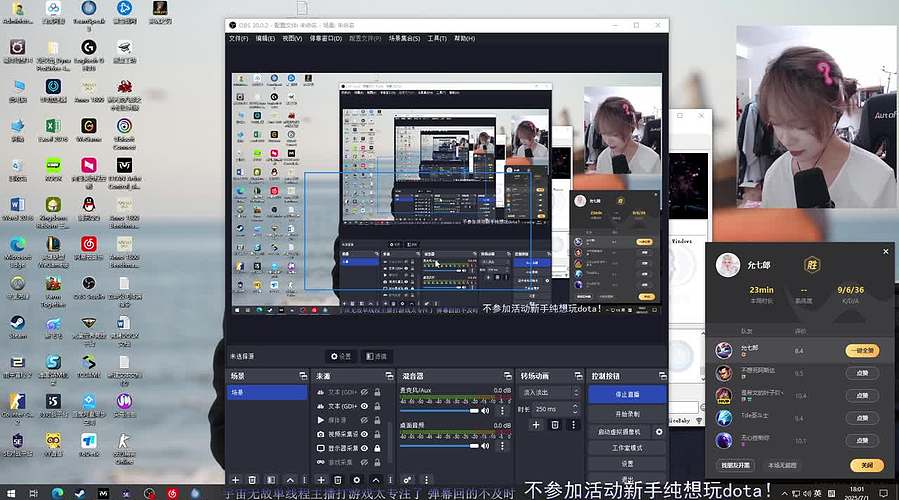Viewport: 899px width, 500px height.
Task: Open the 来源 footer more-options dots
Action: (390, 480)
